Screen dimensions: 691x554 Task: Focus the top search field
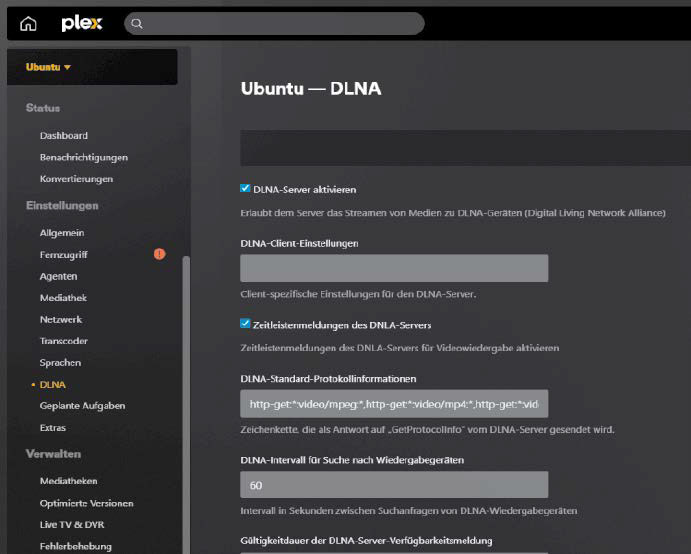(x=274, y=23)
